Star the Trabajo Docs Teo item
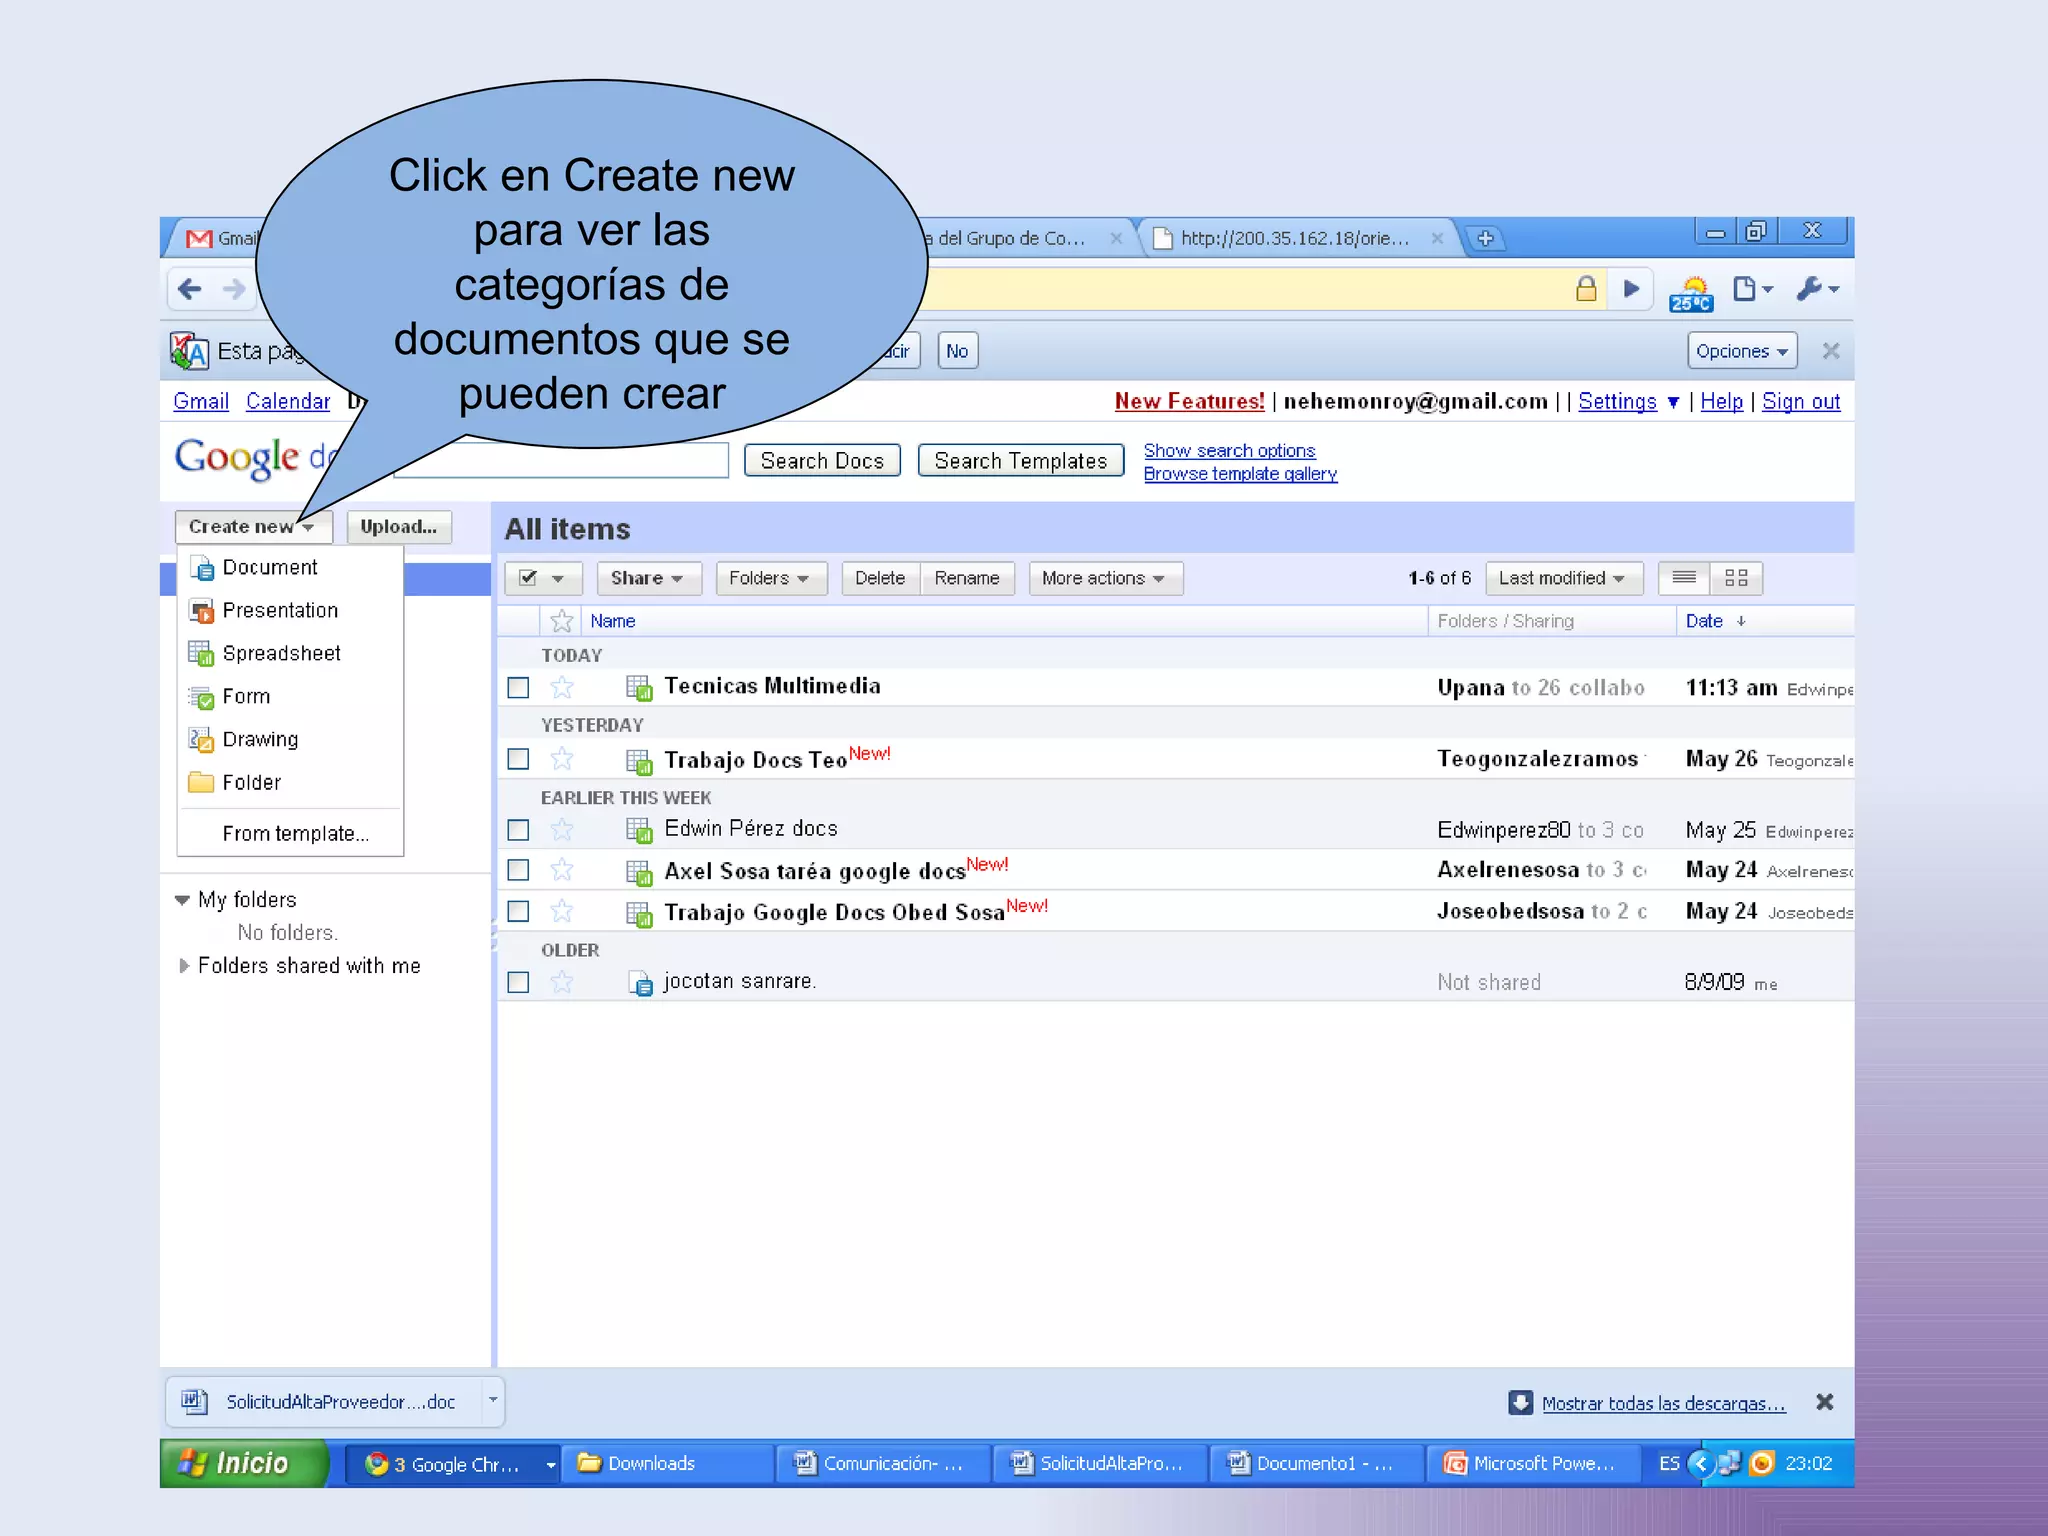The height and width of the screenshot is (1536, 2048). click(x=562, y=759)
